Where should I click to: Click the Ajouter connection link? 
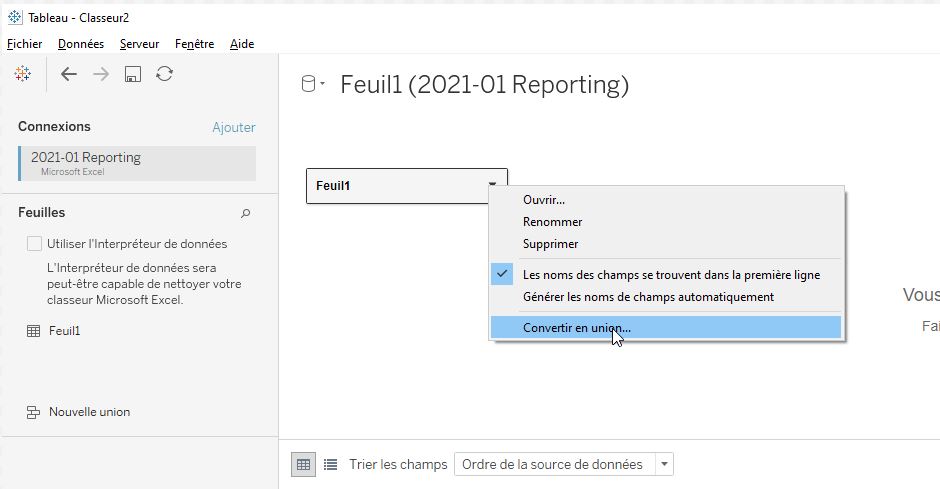234,127
